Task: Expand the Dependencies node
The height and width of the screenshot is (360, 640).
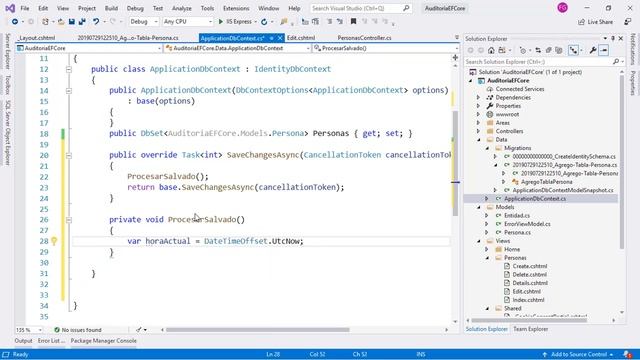Action: tap(478, 98)
